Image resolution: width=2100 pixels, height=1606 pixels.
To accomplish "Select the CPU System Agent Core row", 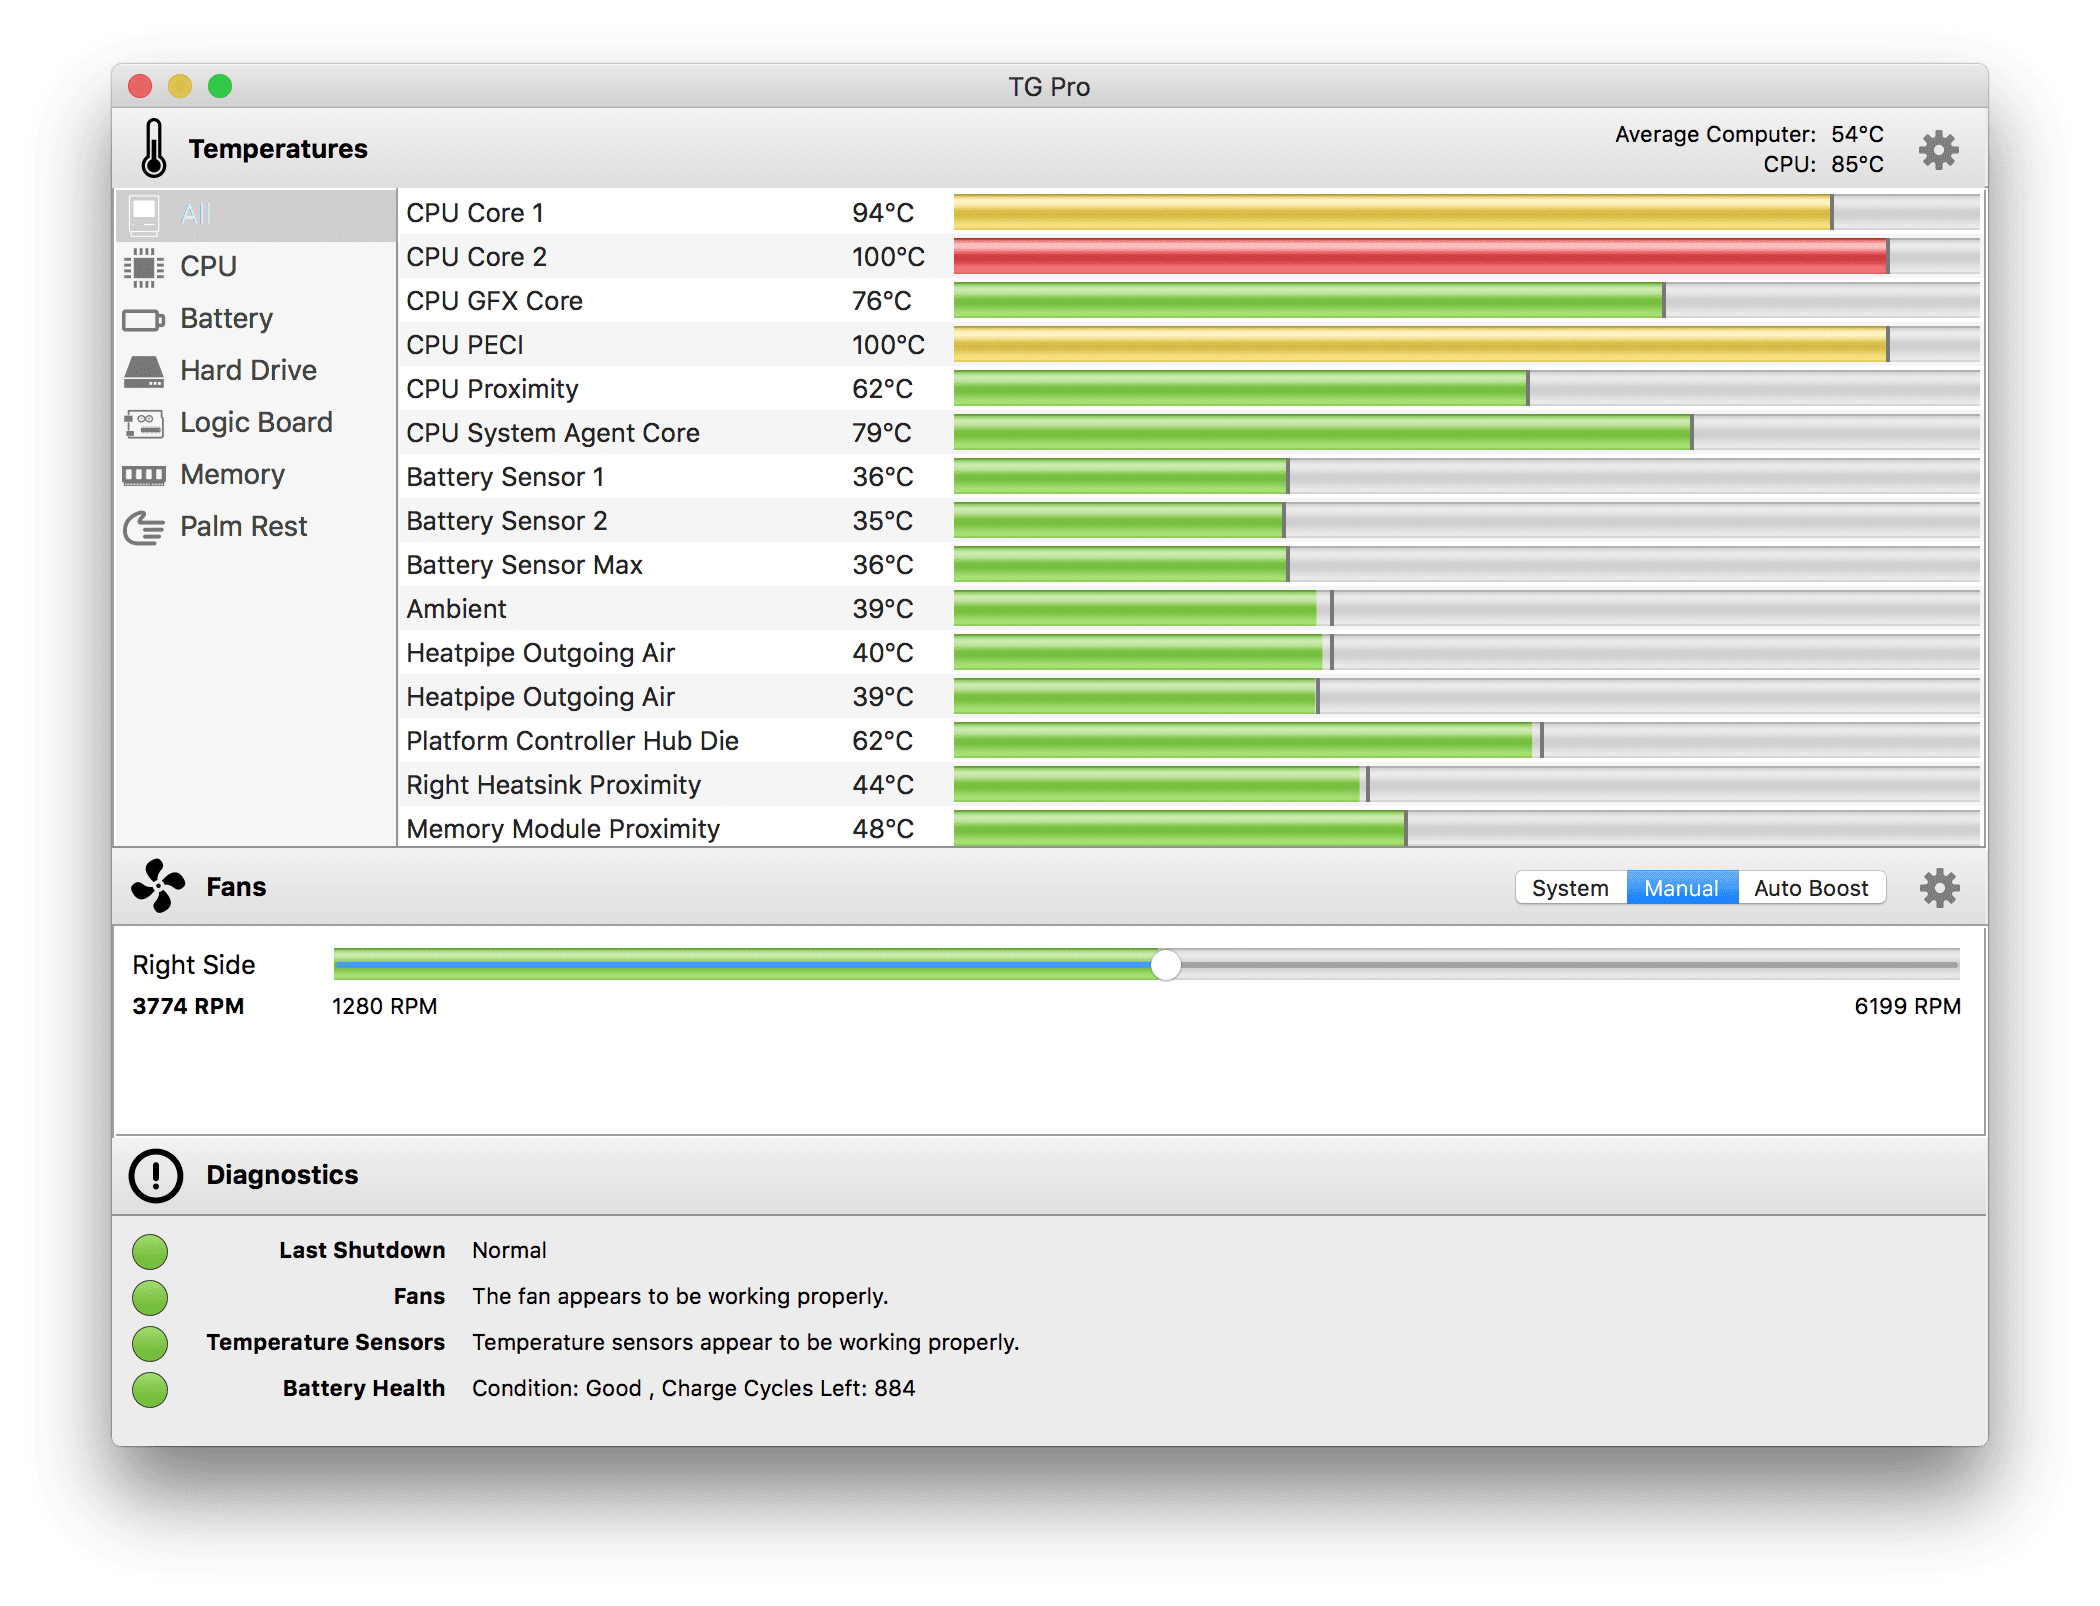I will point(1190,433).
